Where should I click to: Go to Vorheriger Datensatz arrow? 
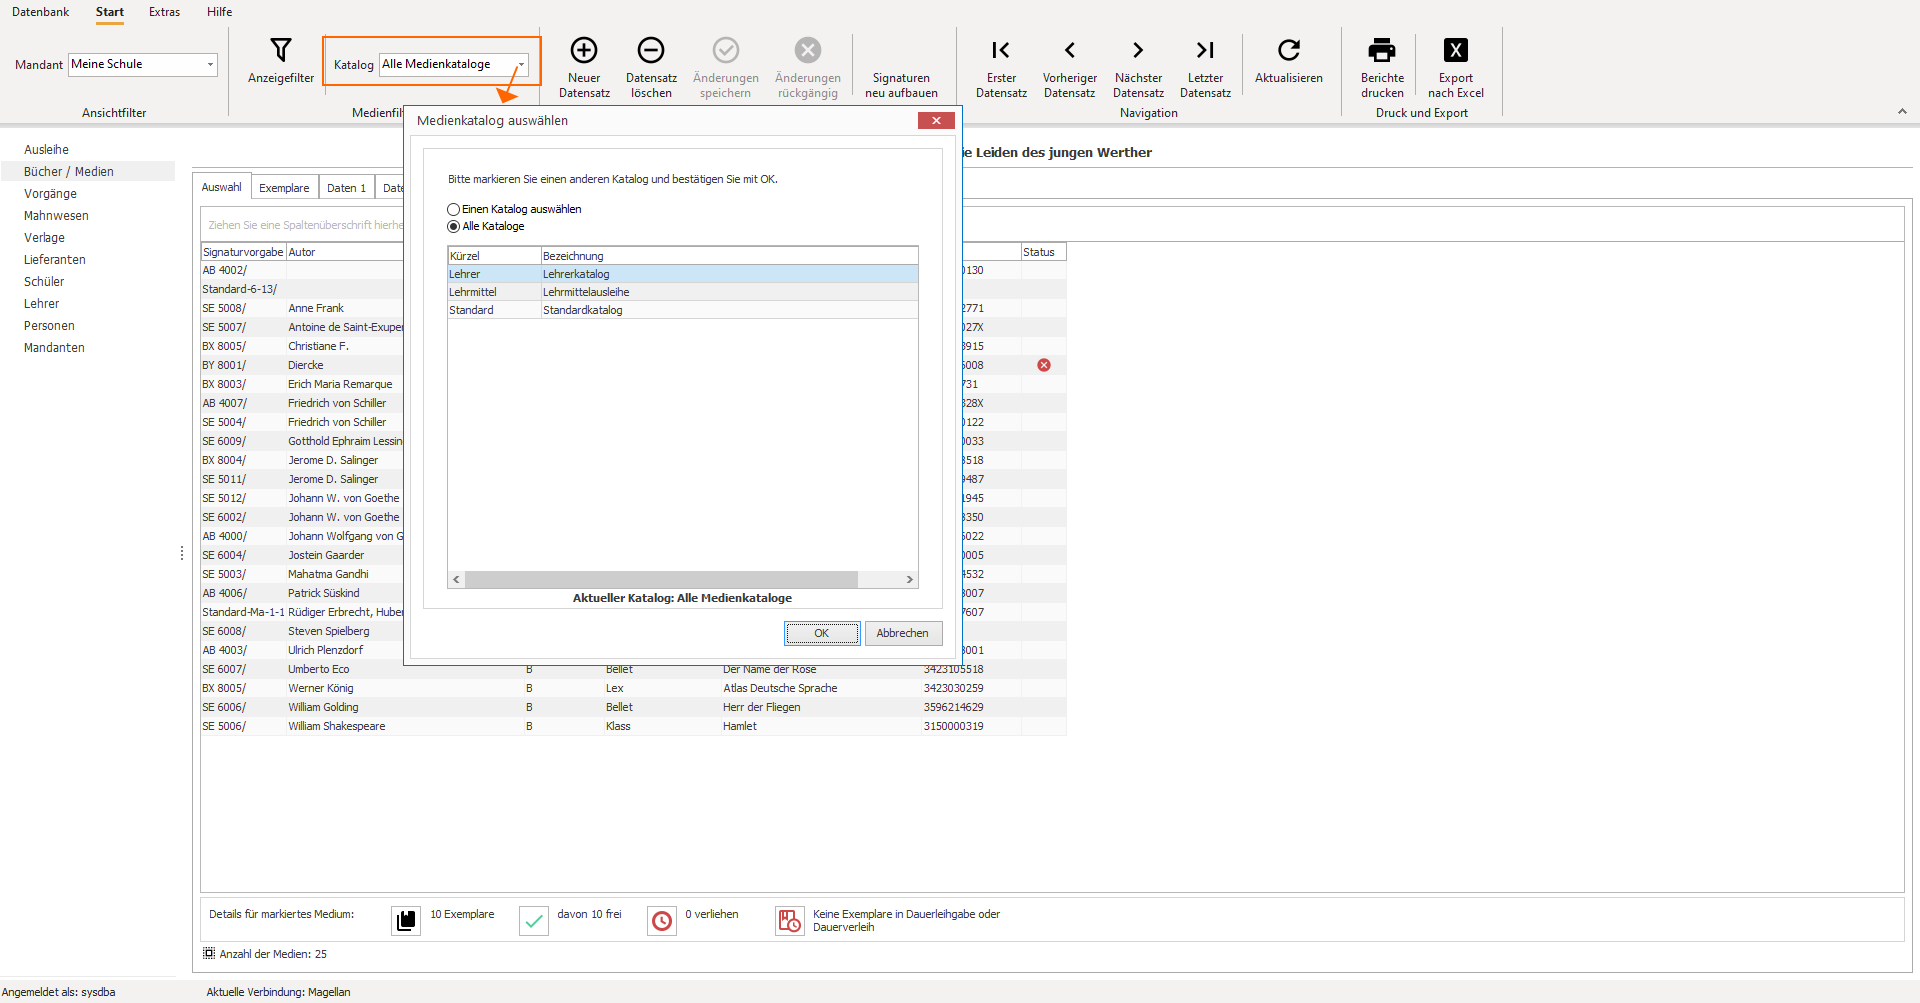pyautogui.click(x=1070, y=50)
